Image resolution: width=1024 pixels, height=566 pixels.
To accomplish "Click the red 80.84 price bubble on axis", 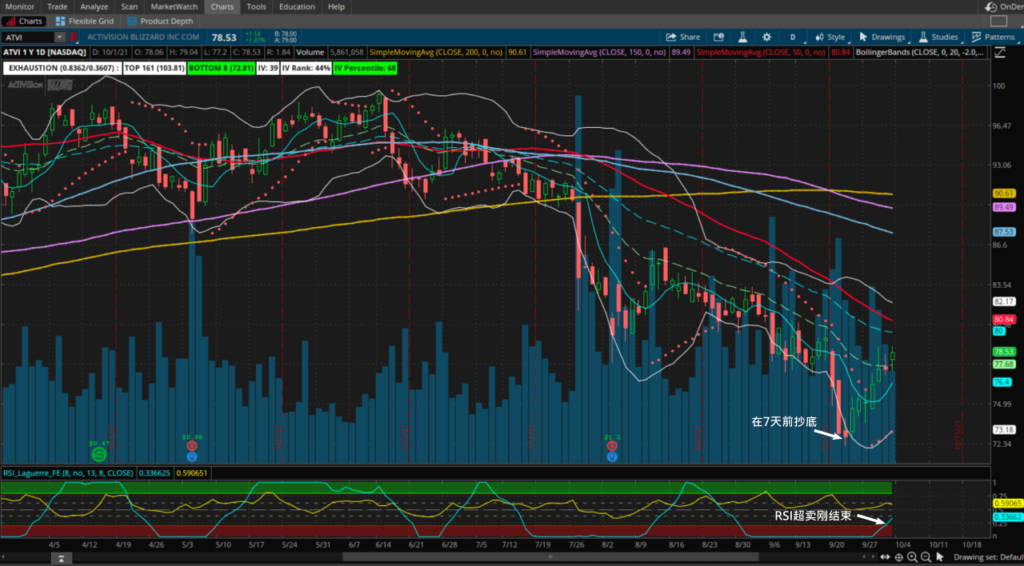I will click(1002, 320).
